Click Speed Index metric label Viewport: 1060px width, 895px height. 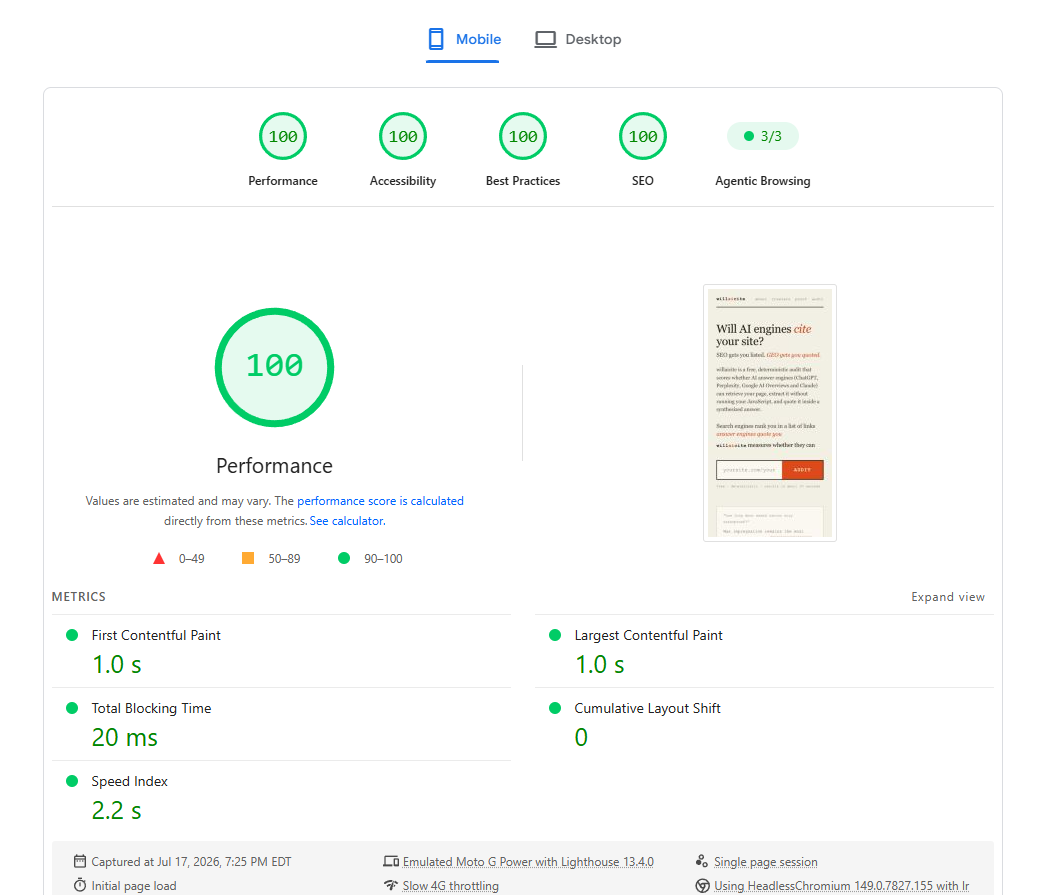130,781
